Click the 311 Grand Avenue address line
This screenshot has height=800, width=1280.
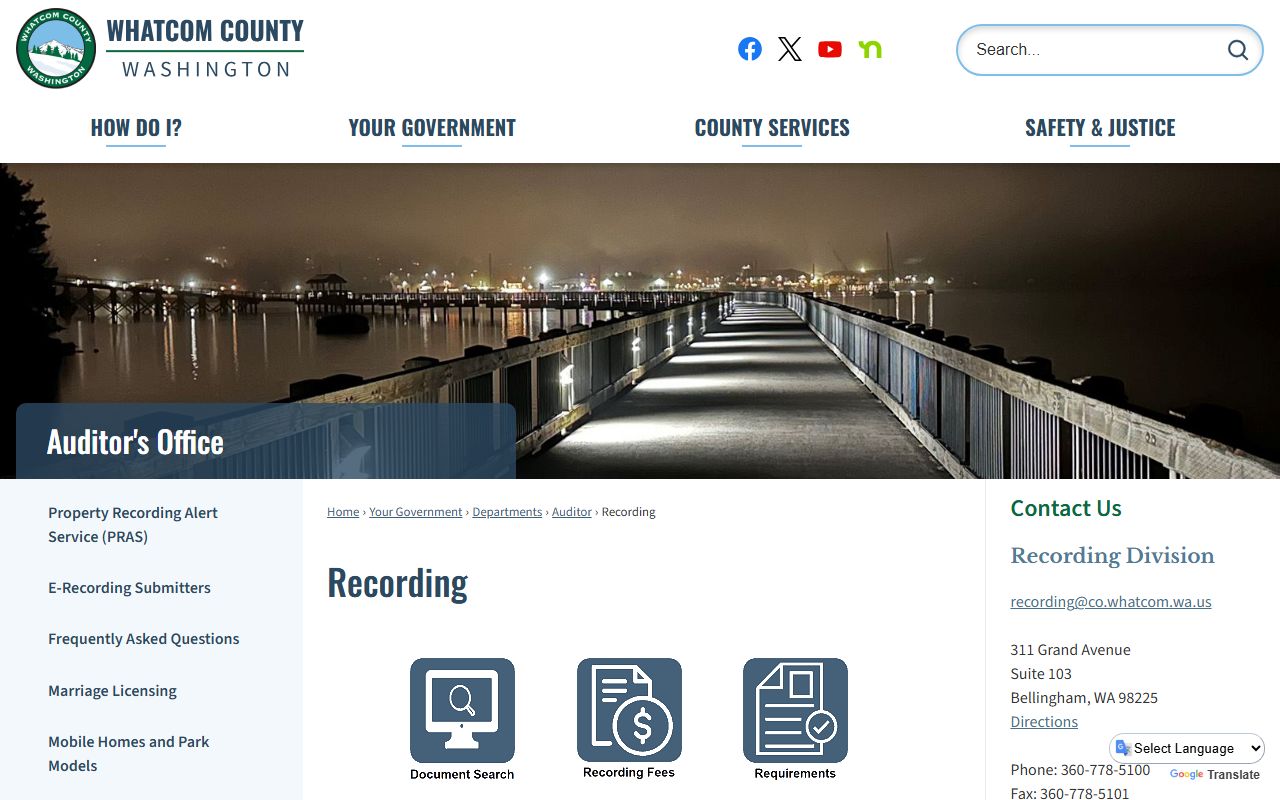[1070, 650]
